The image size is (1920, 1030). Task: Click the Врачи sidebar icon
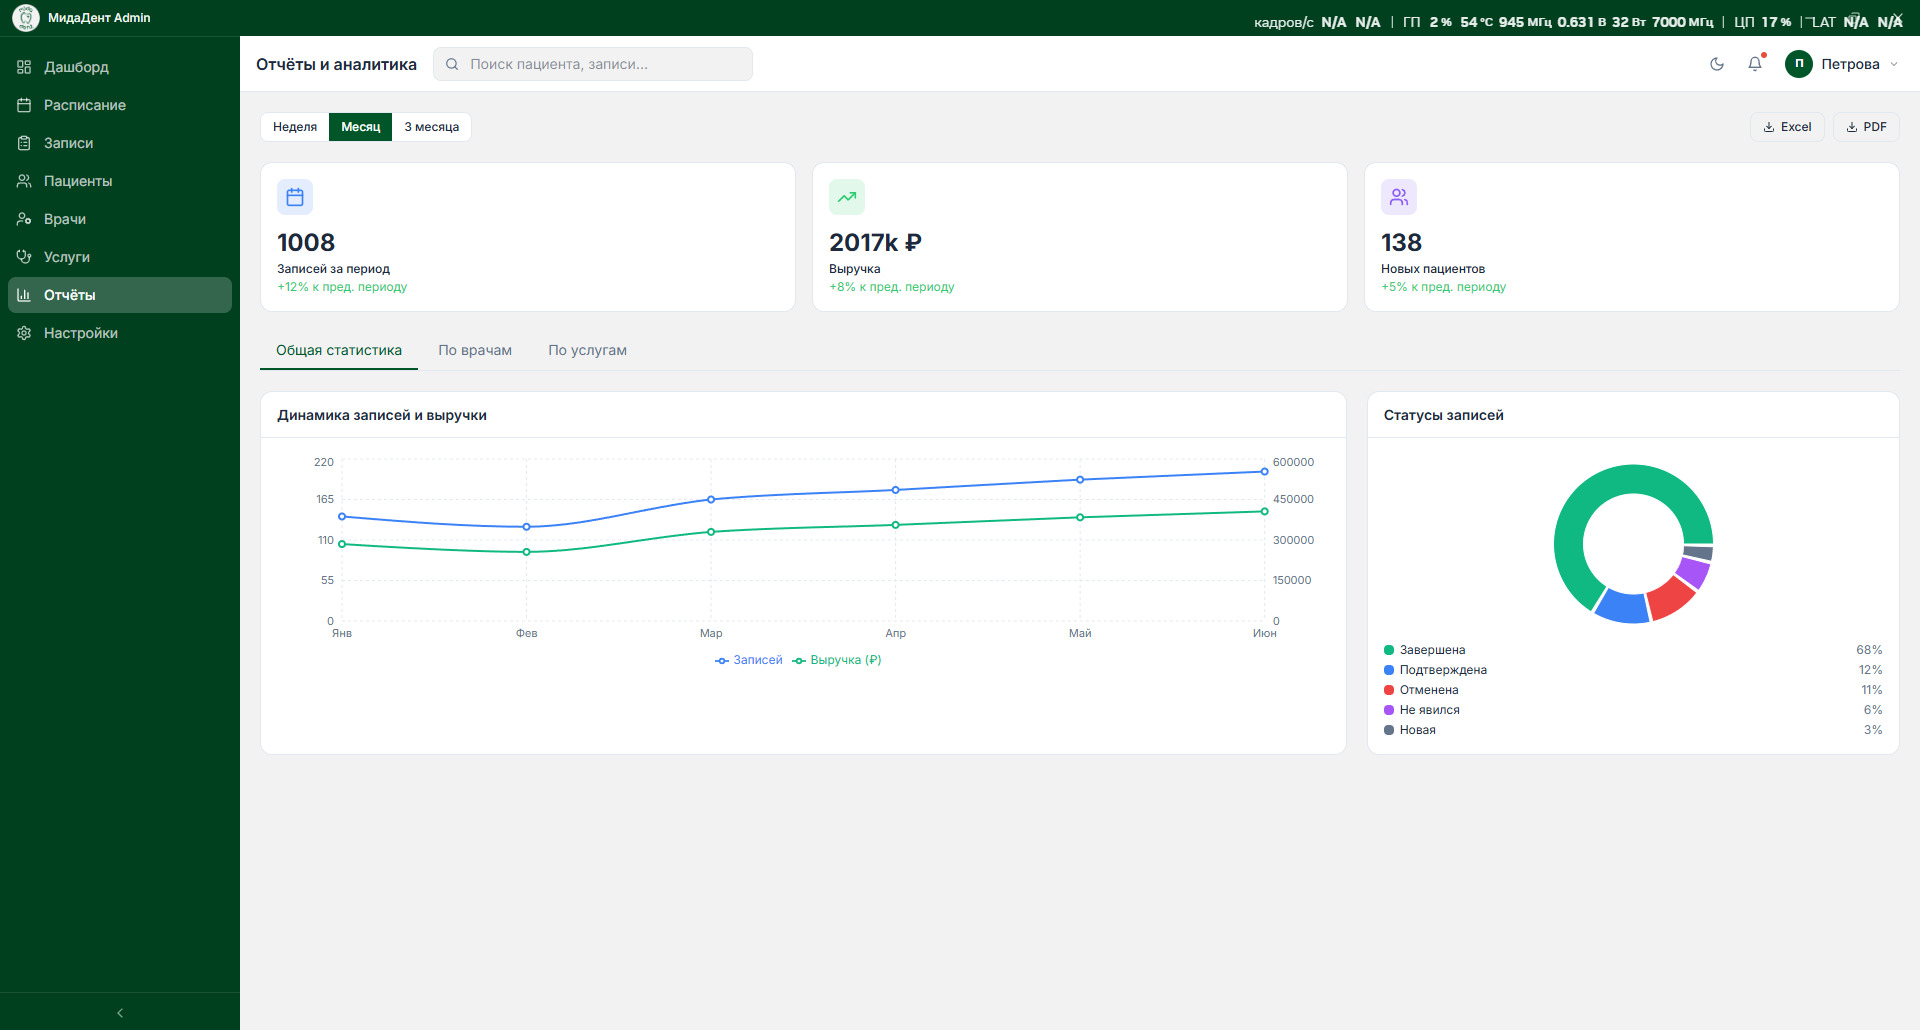pyautogui.click(x=24, y=219)
